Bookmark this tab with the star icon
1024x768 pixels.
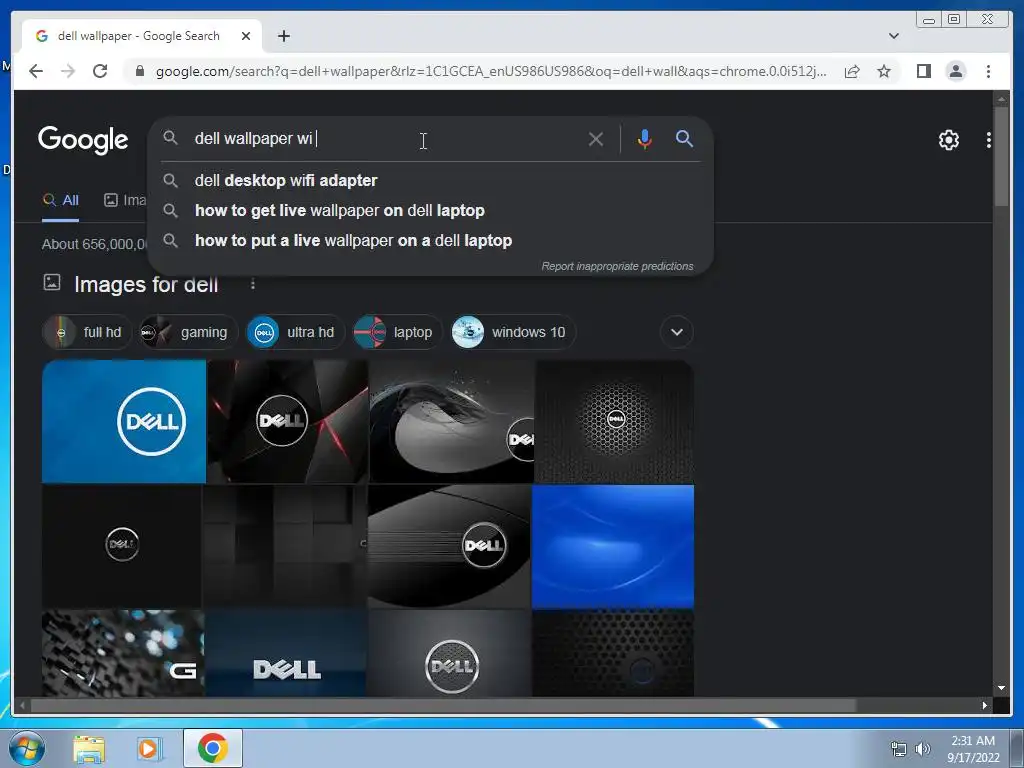pos(884,71)
